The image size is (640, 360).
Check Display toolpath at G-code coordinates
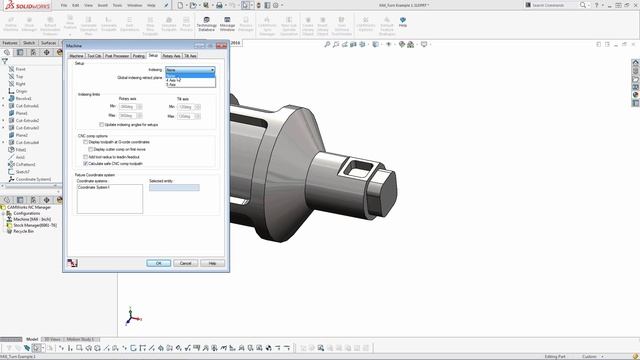coord(85,142)
